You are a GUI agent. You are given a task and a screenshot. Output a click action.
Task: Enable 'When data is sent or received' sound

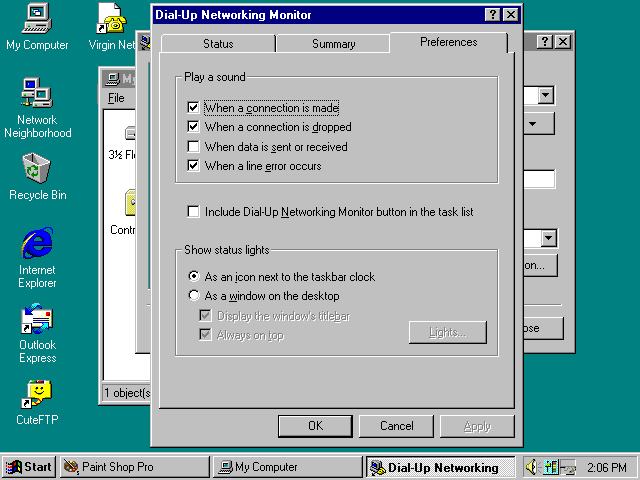[194, 147]
